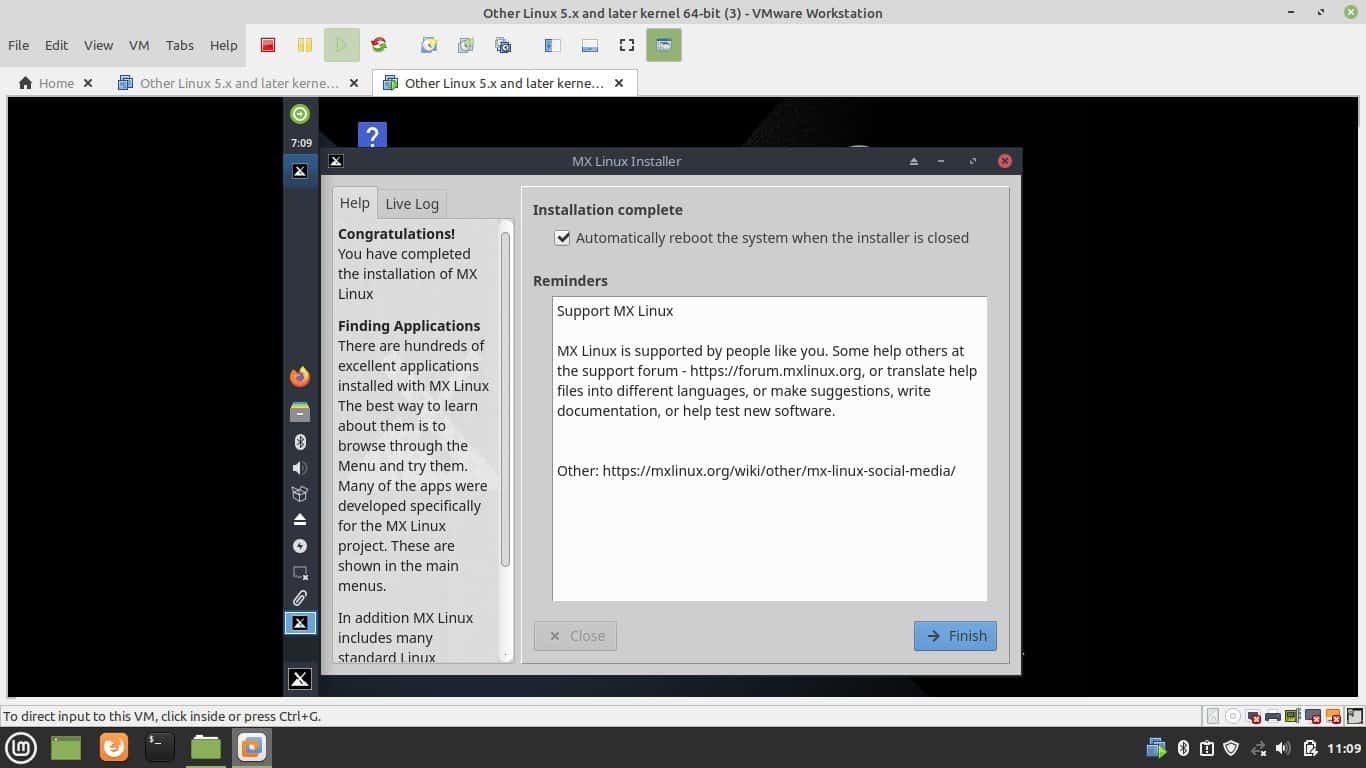Open the Edit menu
1366x768 pixels.
pyautogui.click(x=57, y=45)
